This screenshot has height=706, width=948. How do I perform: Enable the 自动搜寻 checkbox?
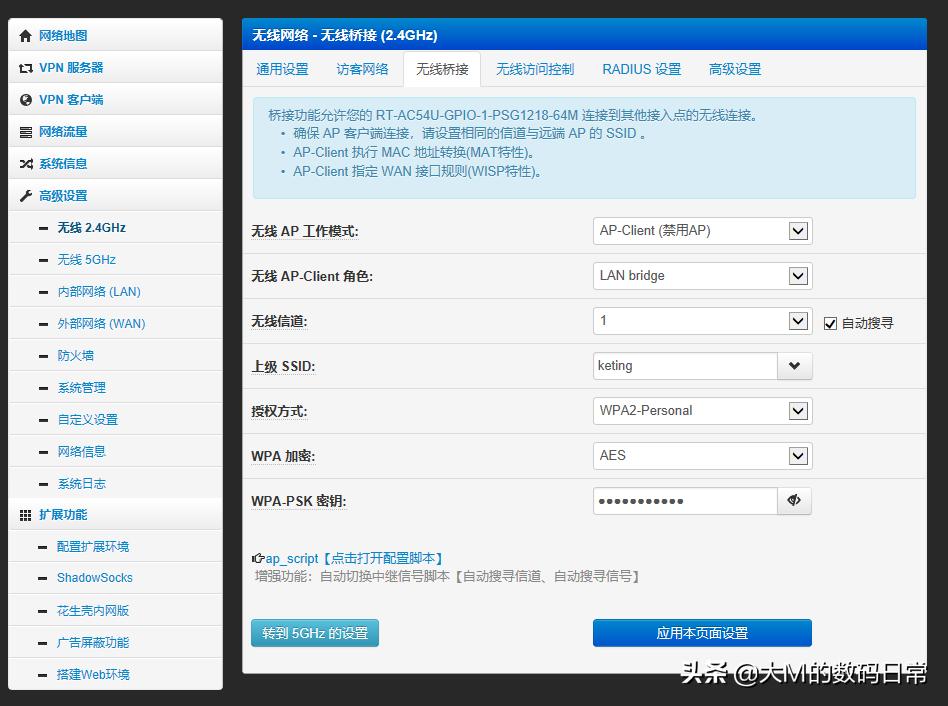[831, 321]
